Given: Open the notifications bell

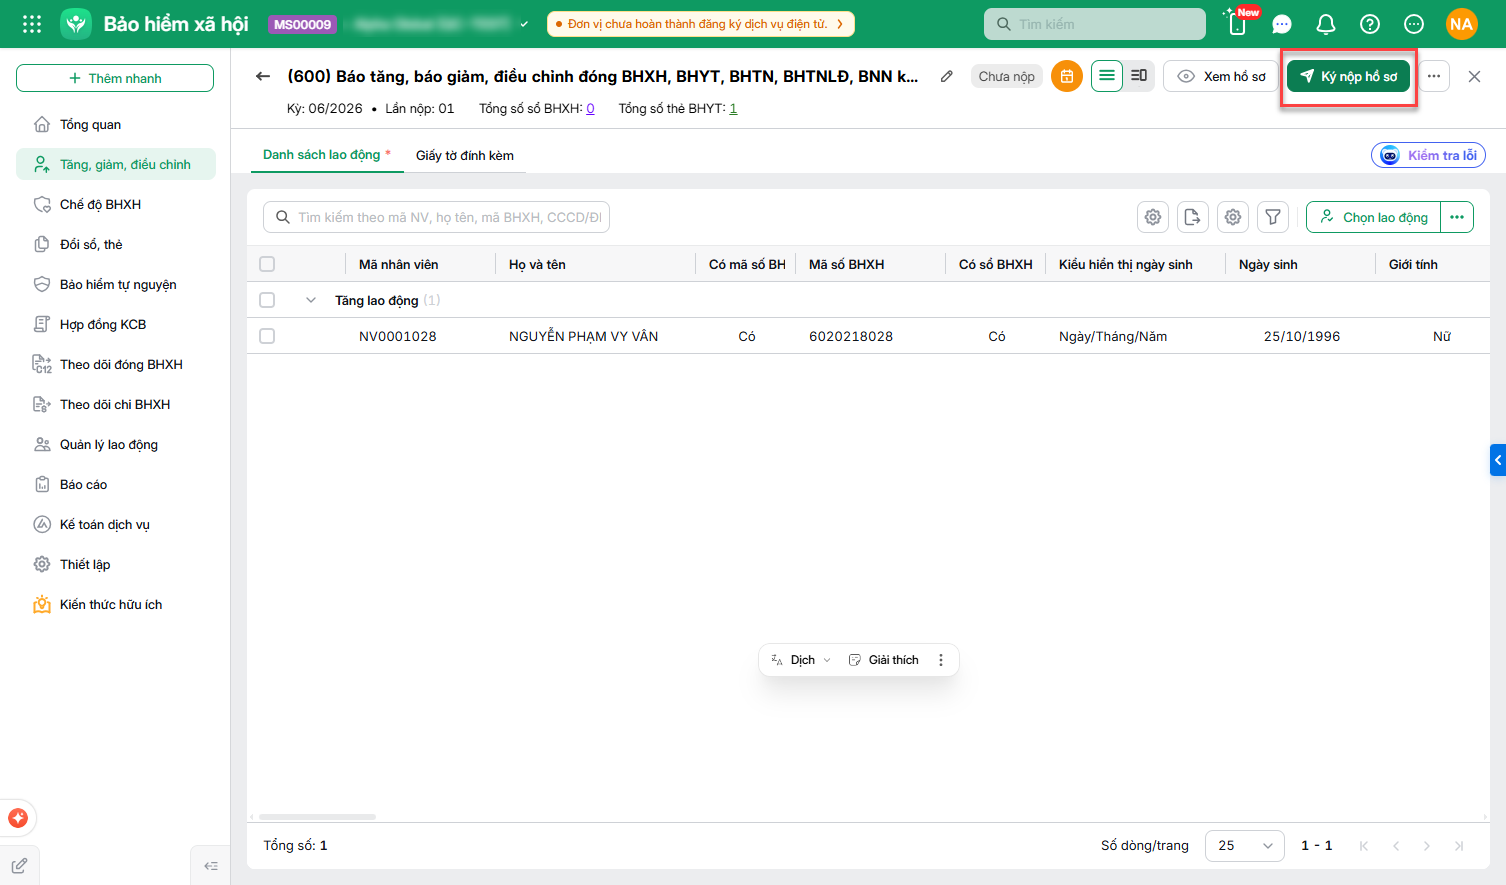Looking at the screenshot, I should tap(1326, 24).
